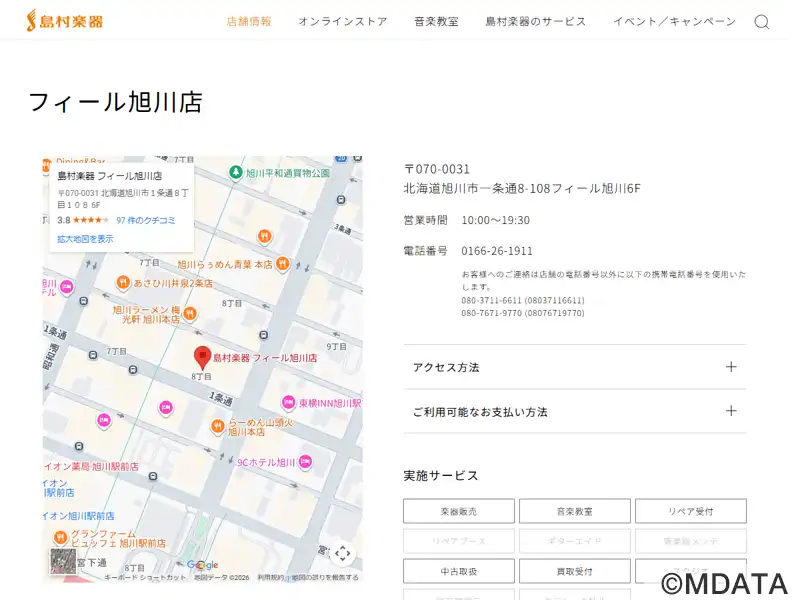
Task: Click the red 島村楽器 map pin
Action: pyautogui.click(x=202, y=356)
